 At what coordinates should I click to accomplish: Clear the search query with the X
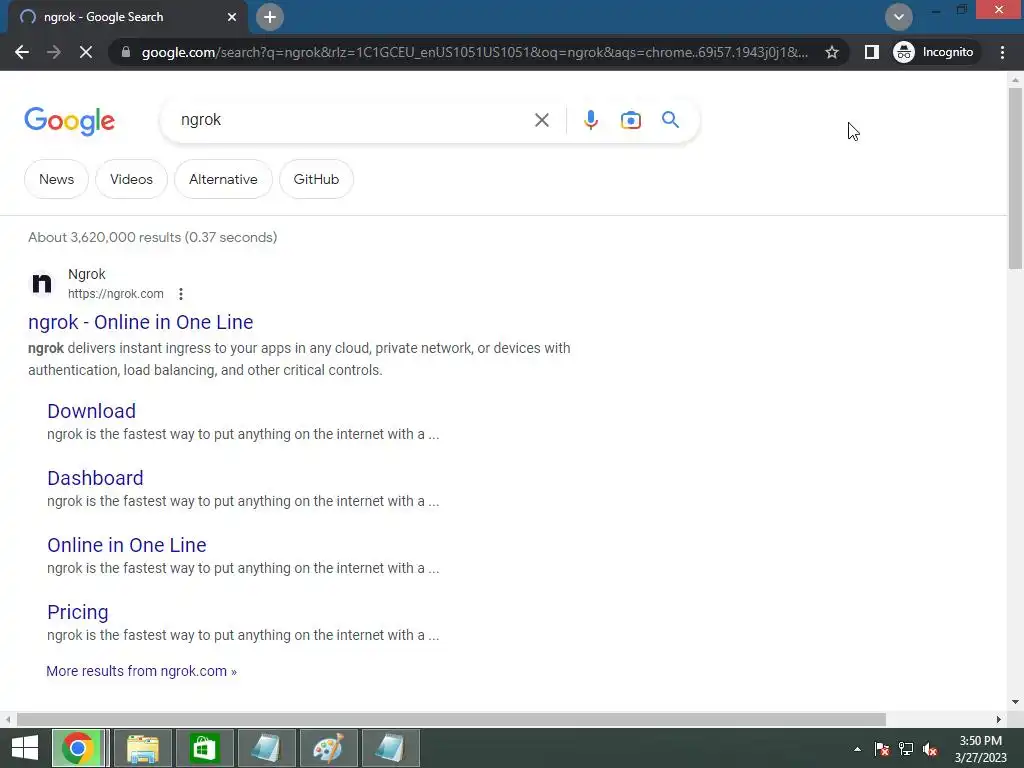pyautogui.click(x=541, y=120)
